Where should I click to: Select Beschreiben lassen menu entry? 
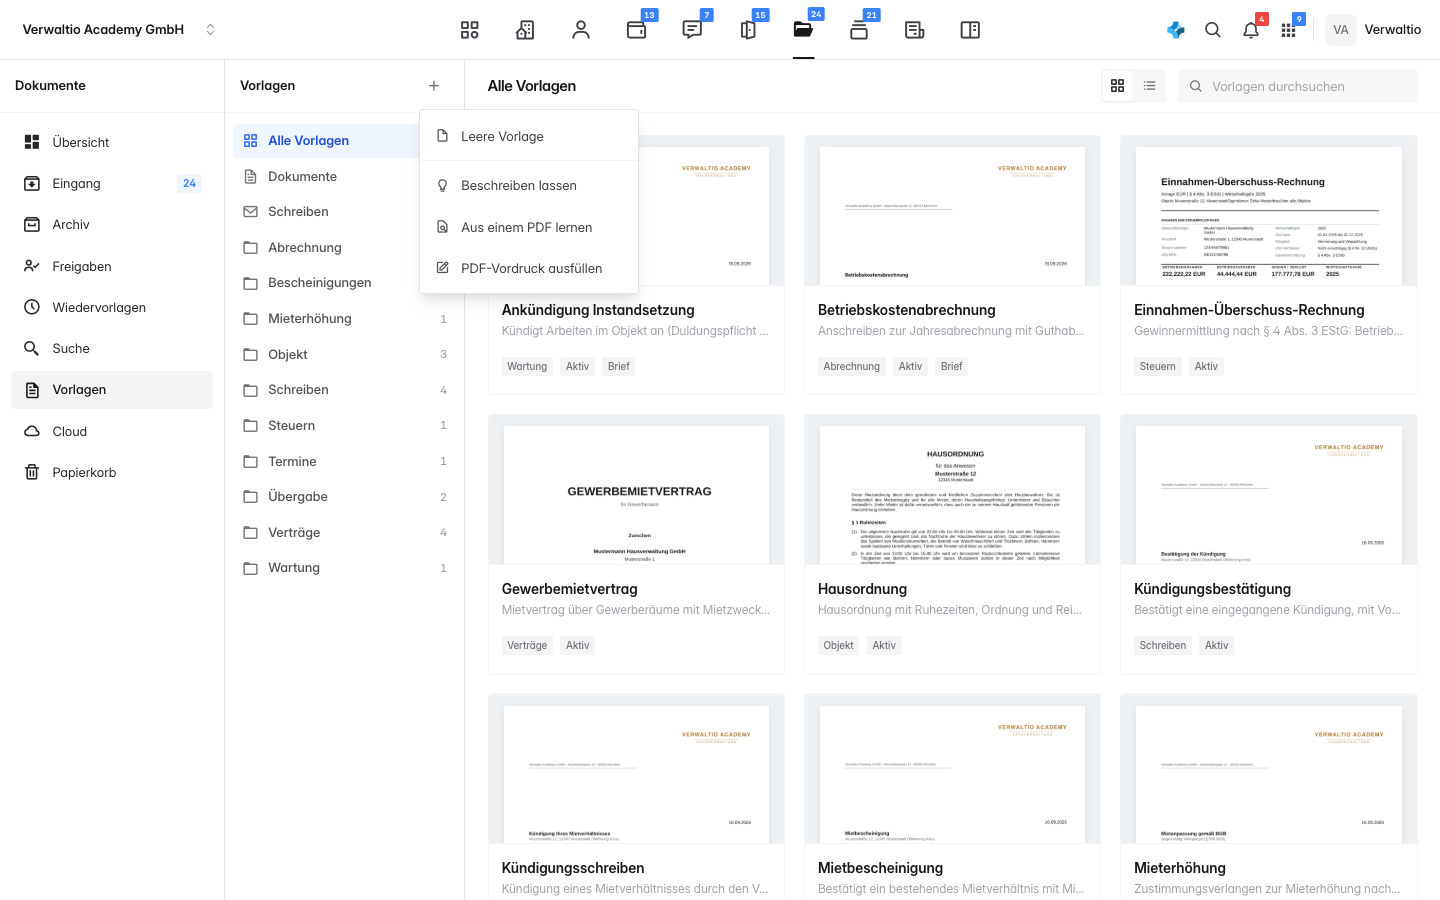tap(529, 186)
